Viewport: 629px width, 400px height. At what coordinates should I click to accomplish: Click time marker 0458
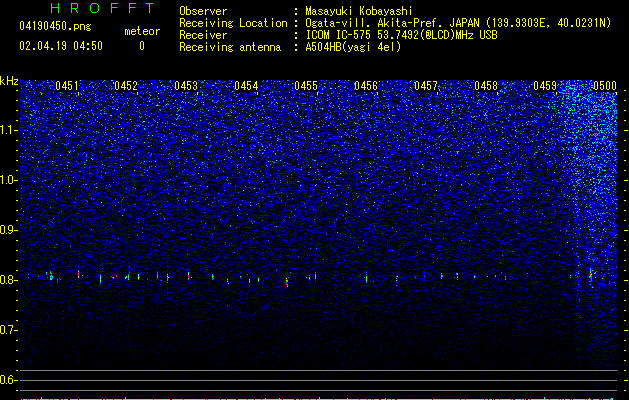(486, 86)
